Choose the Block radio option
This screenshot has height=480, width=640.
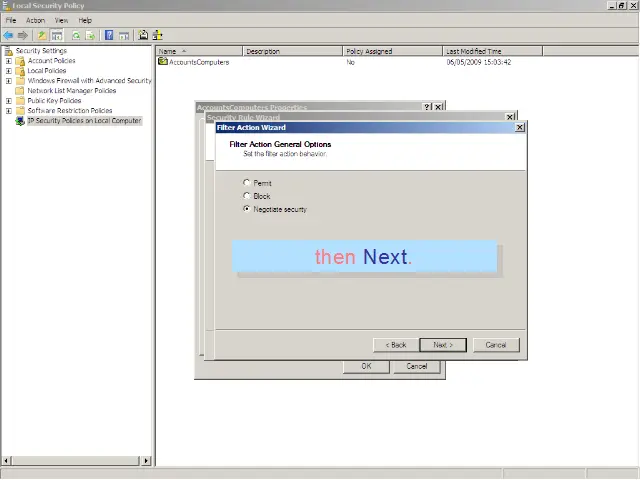247,196
